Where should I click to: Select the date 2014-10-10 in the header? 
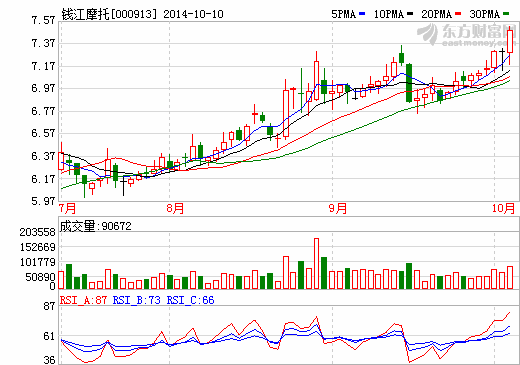click(x=193, y=14)
